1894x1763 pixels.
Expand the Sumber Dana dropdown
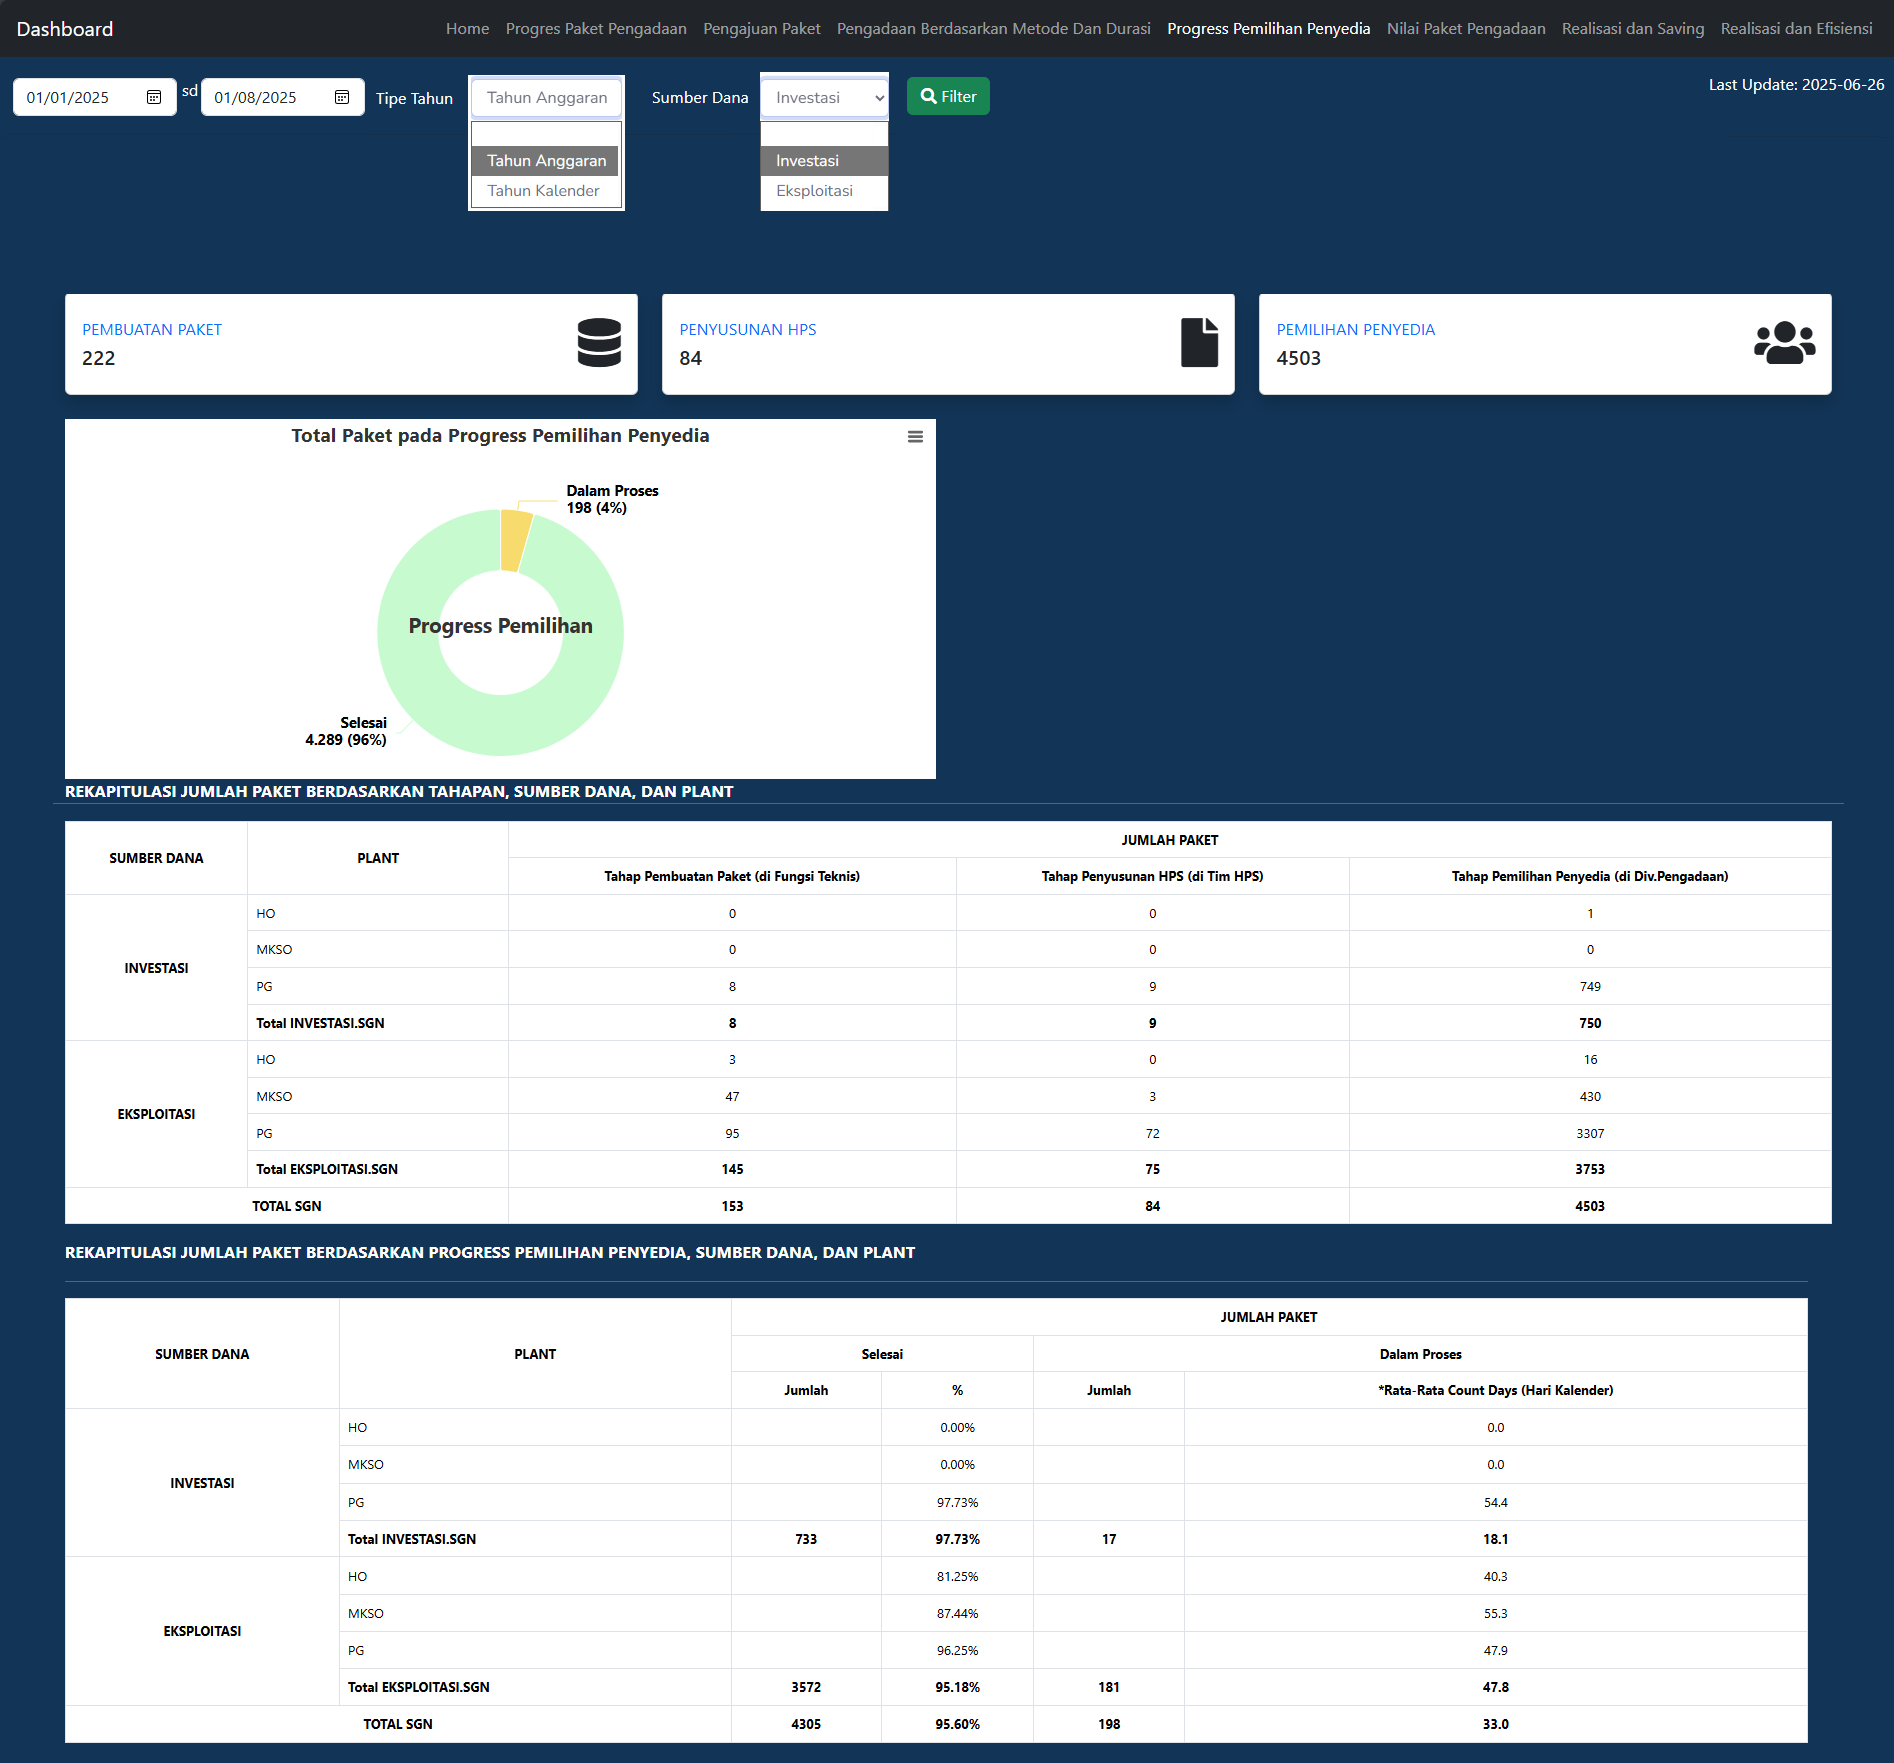pyautogui.click(x=824, y=98)
